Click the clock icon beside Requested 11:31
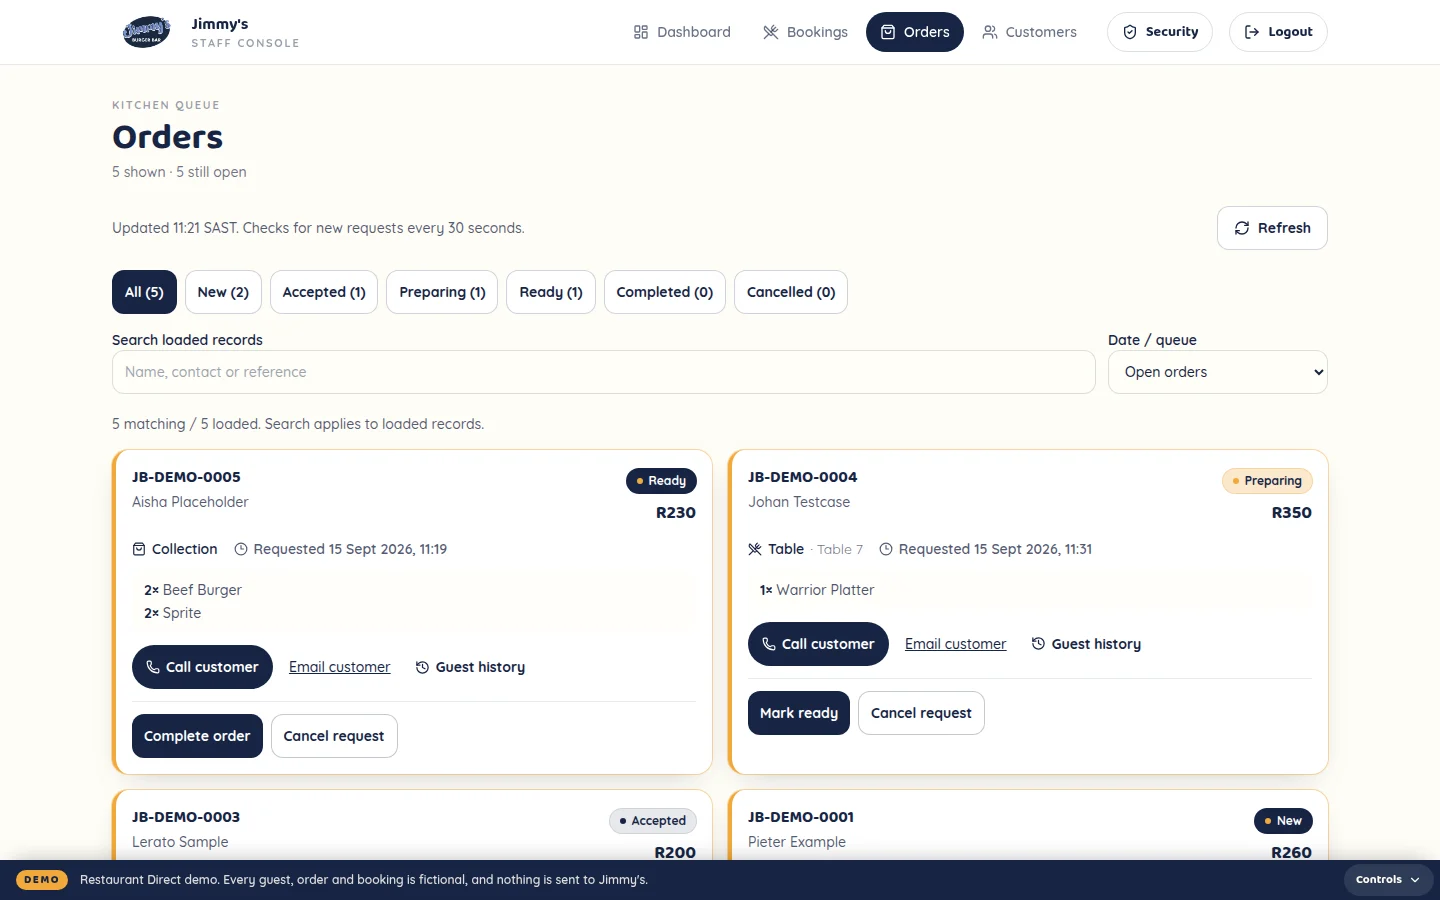 pyautogui.click(x=886, y=549)
